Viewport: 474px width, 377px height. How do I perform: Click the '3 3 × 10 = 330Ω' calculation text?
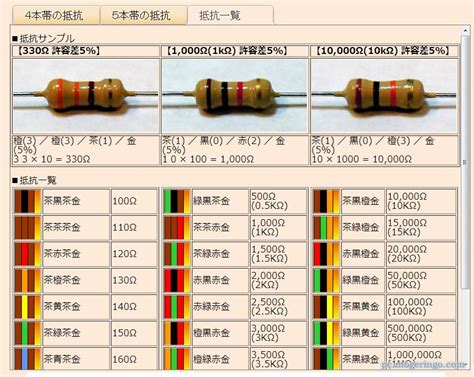[52, 159]
